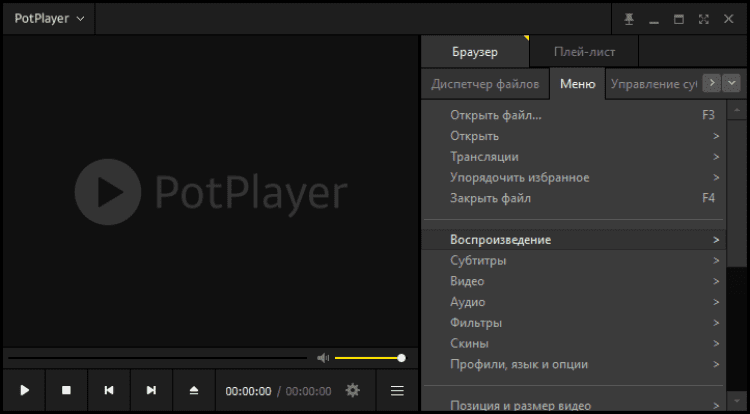The height and width of the screenshot is (414, 750).
Task: Click the menu list scrollbar thumb
Action: (x=737, y=193)
